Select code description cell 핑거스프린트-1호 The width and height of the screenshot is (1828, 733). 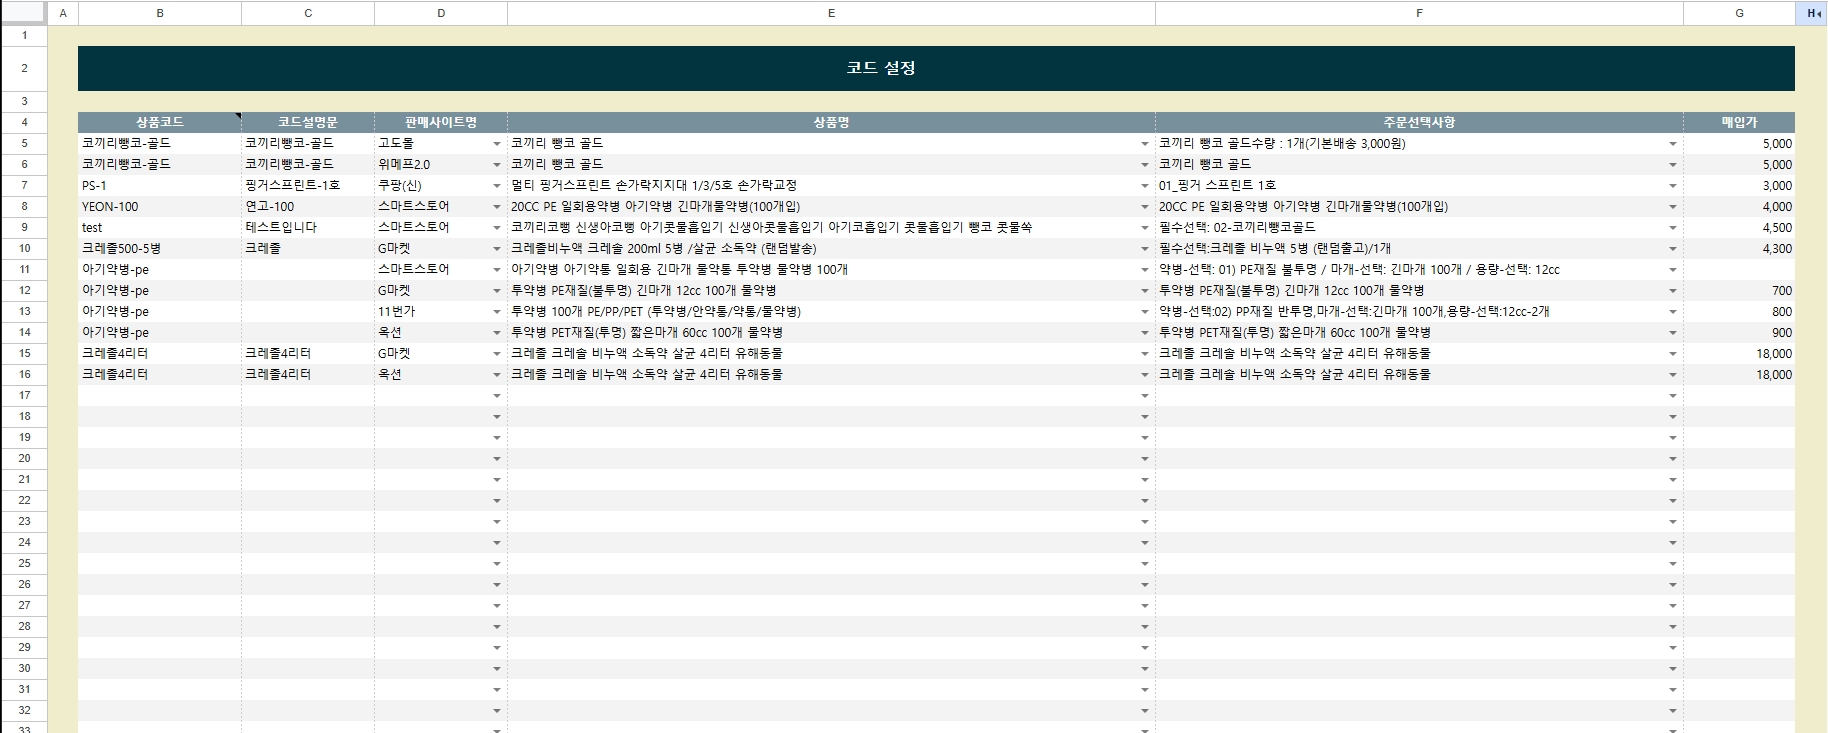click(x=308, y=185)
